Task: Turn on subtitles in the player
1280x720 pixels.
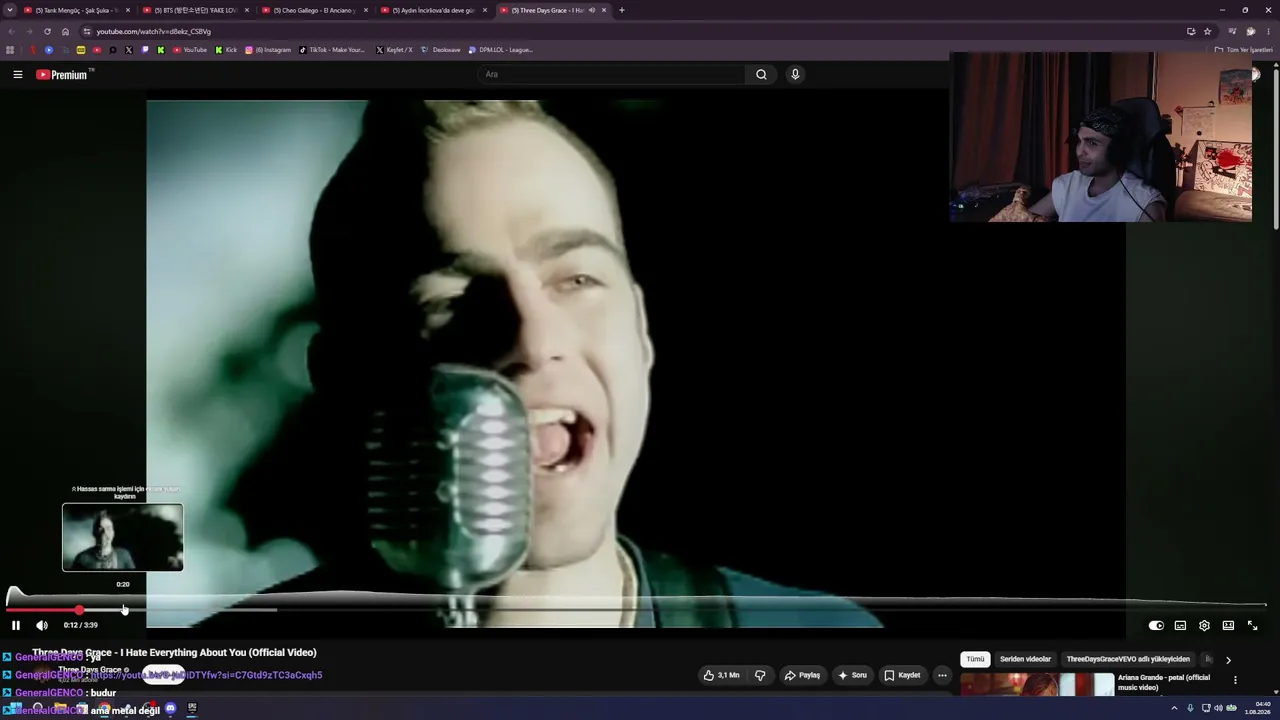Action: tap(1180, 625)
